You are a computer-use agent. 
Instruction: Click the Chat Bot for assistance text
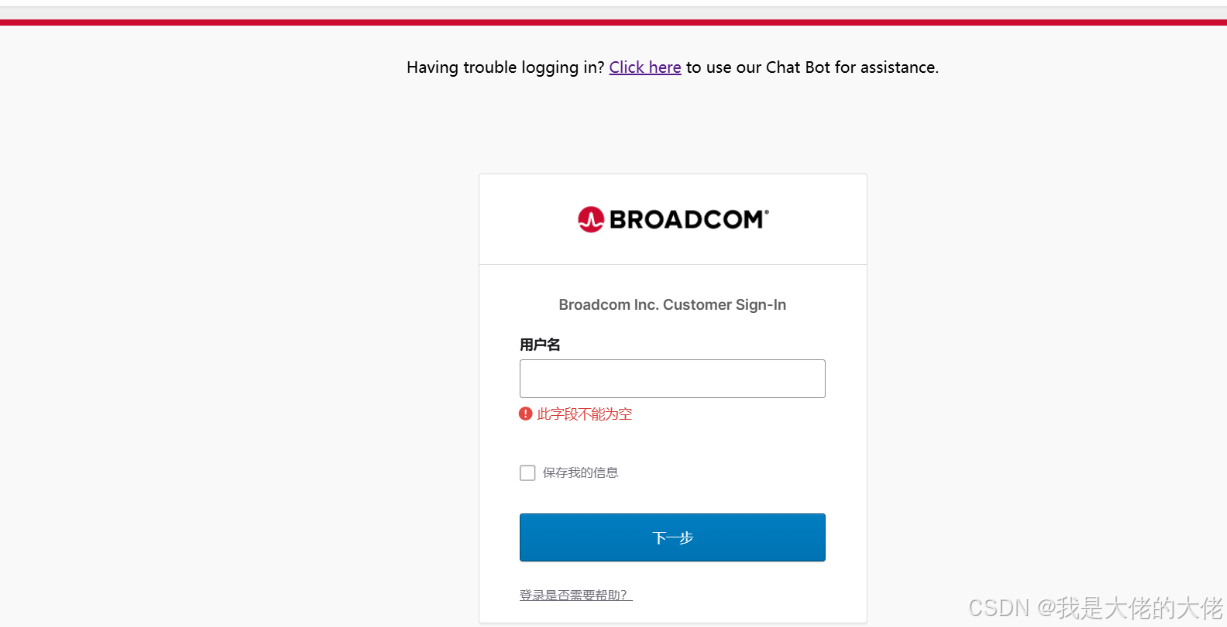pyautogui.click(x=852, y=68)
